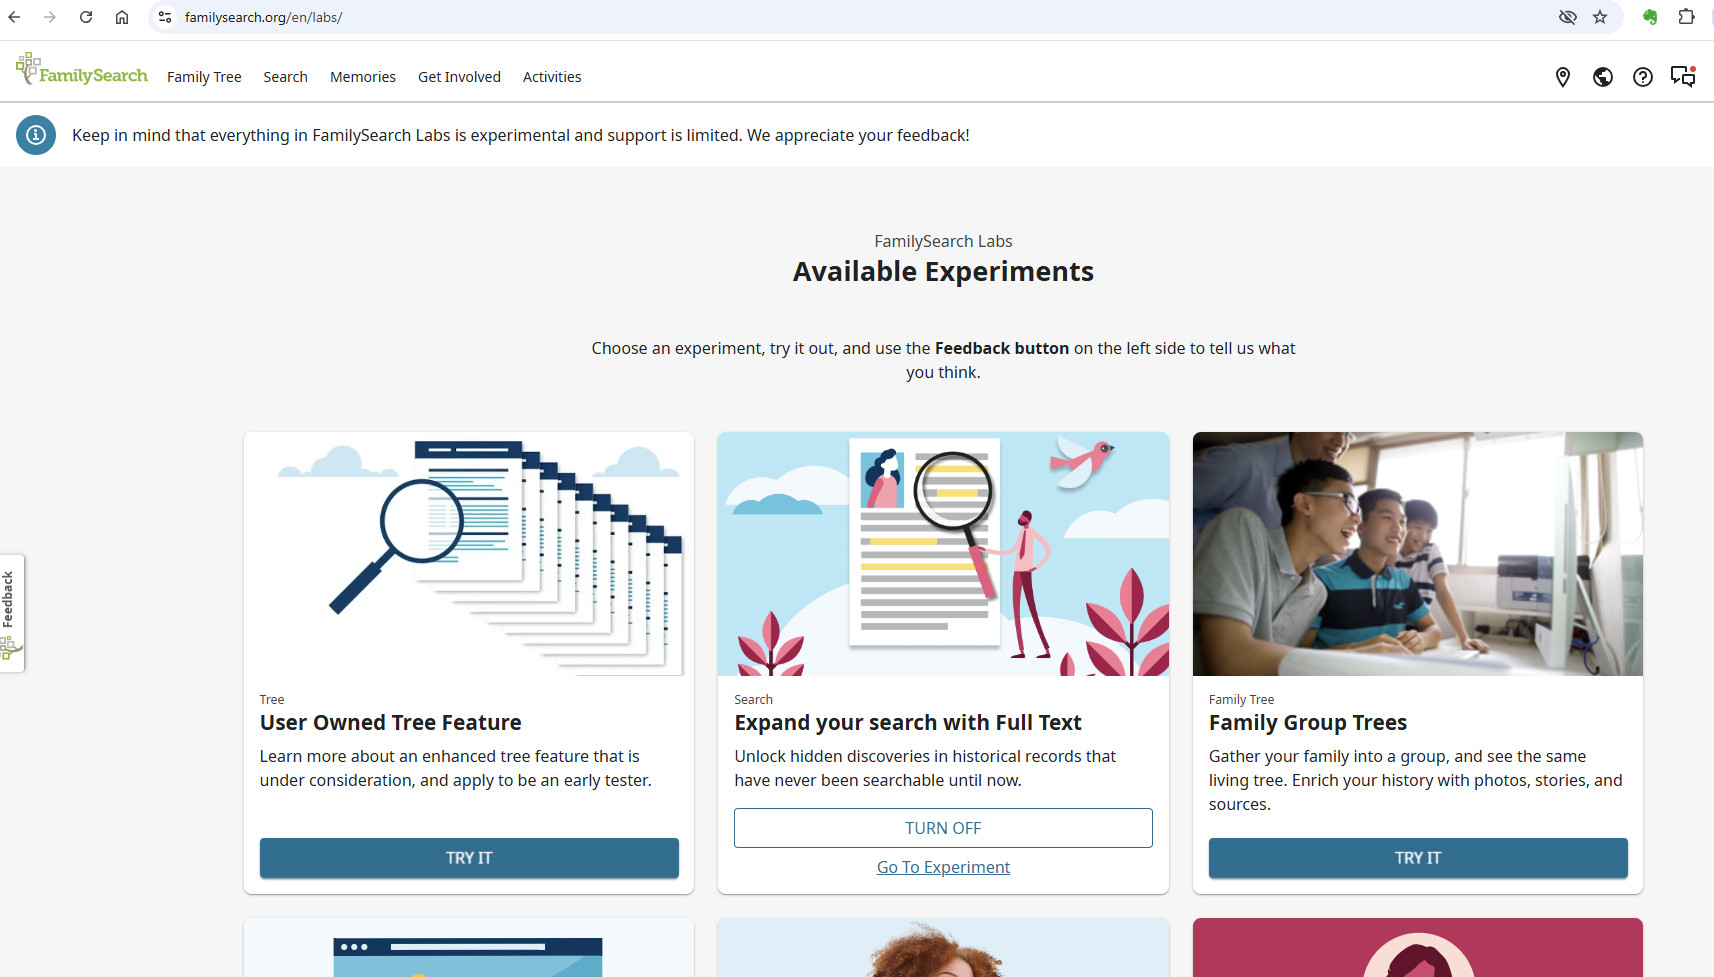The image size is (1714, 977).
Task: Click the browser forward arrow
Action: (50, 17)
